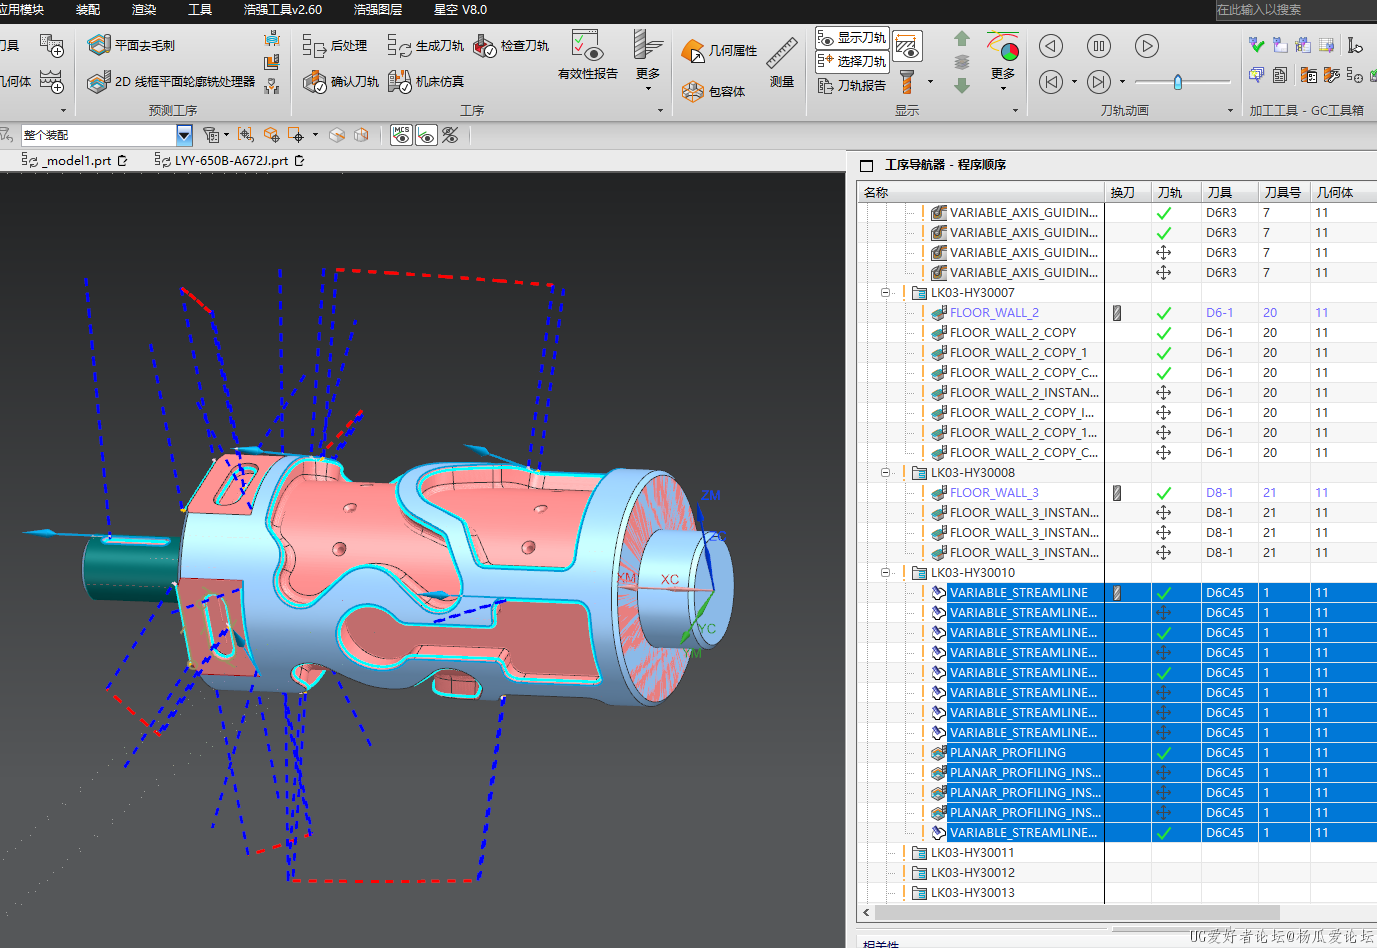The image size is (1377, 948).
Task: Click the operation navigator horizontal scrollbar
Action: click(x=1077, y=912)
